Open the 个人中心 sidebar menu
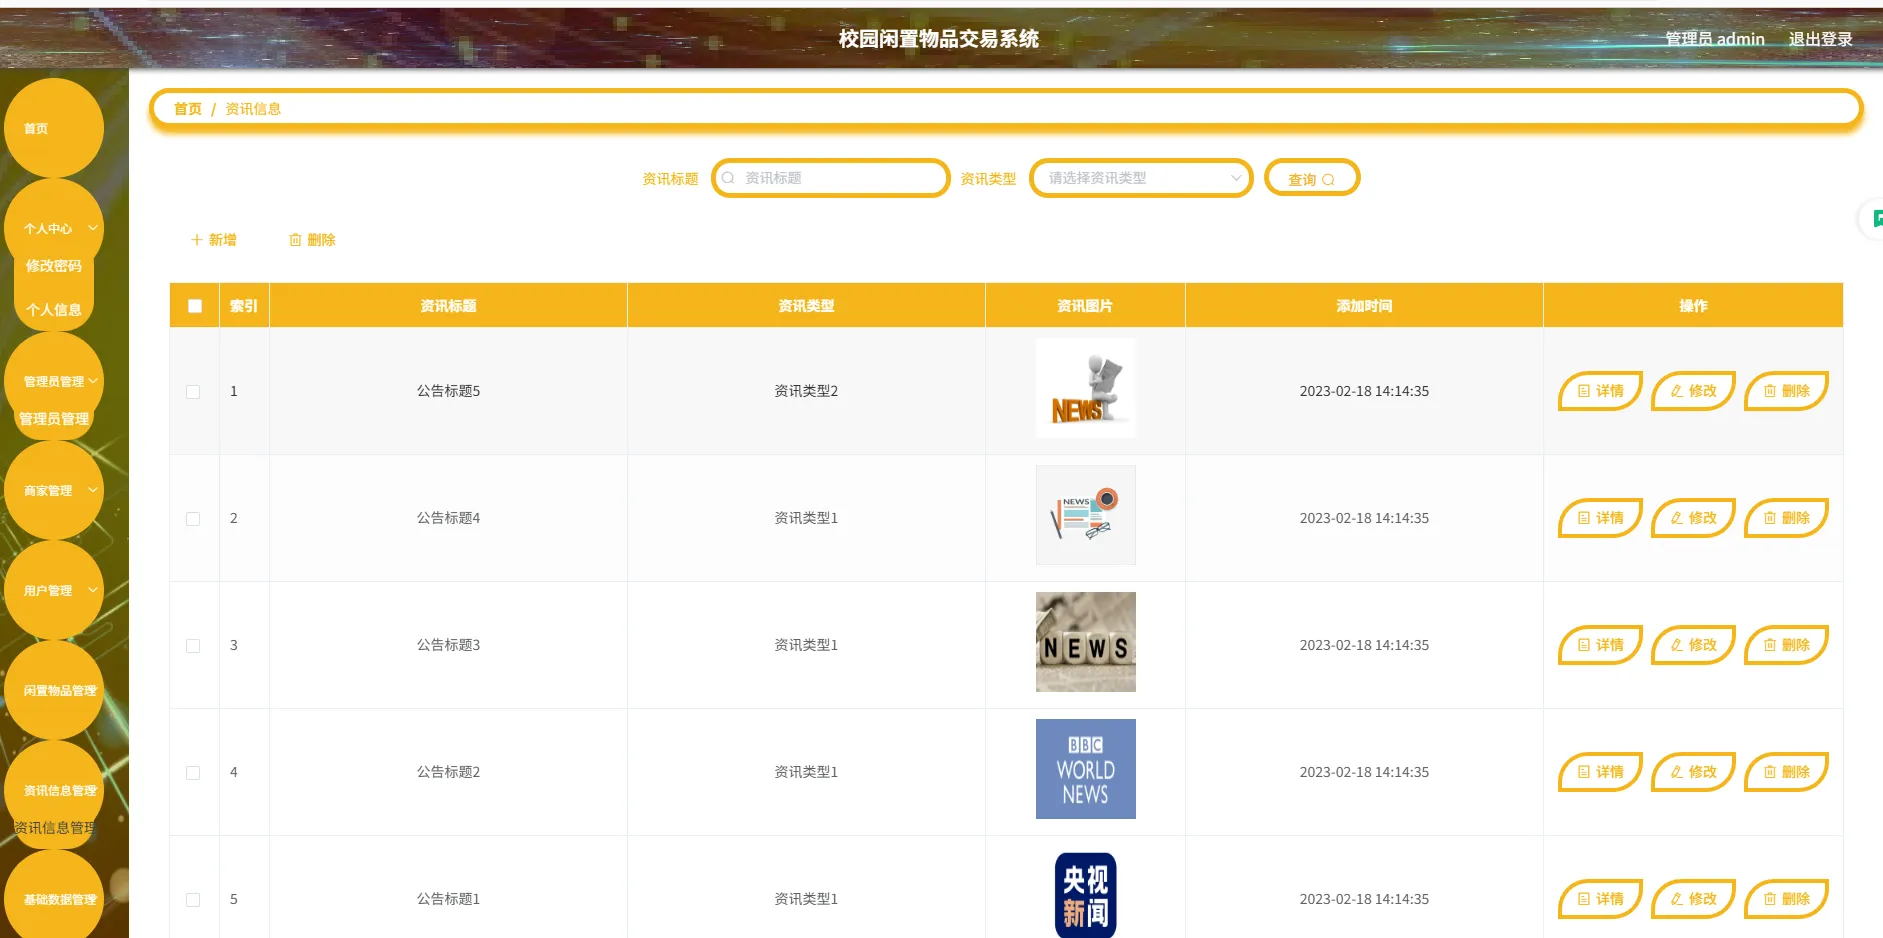The height and width of the screenshot is (938, 1883). click(50, 228)
